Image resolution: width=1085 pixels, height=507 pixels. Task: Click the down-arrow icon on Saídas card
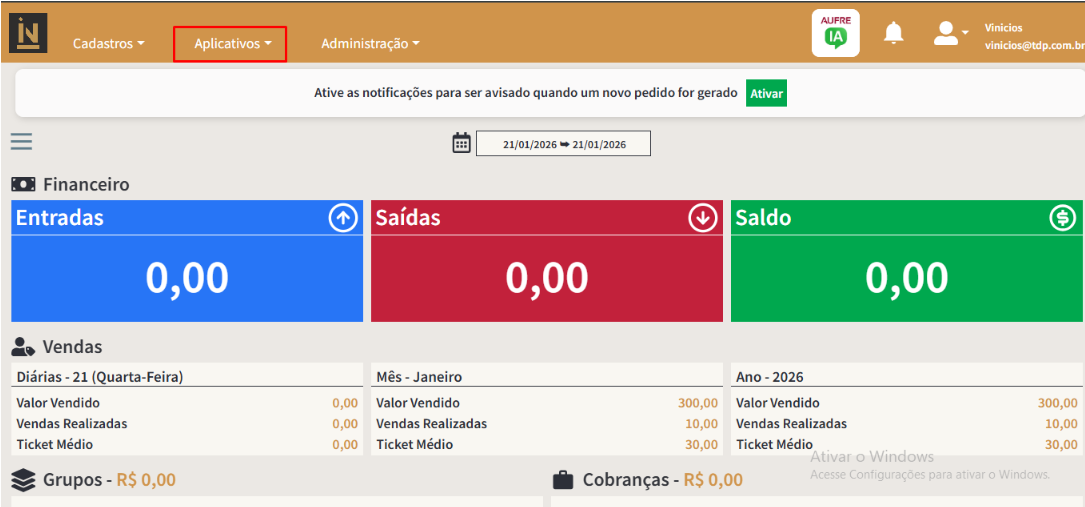click(703, 218)
